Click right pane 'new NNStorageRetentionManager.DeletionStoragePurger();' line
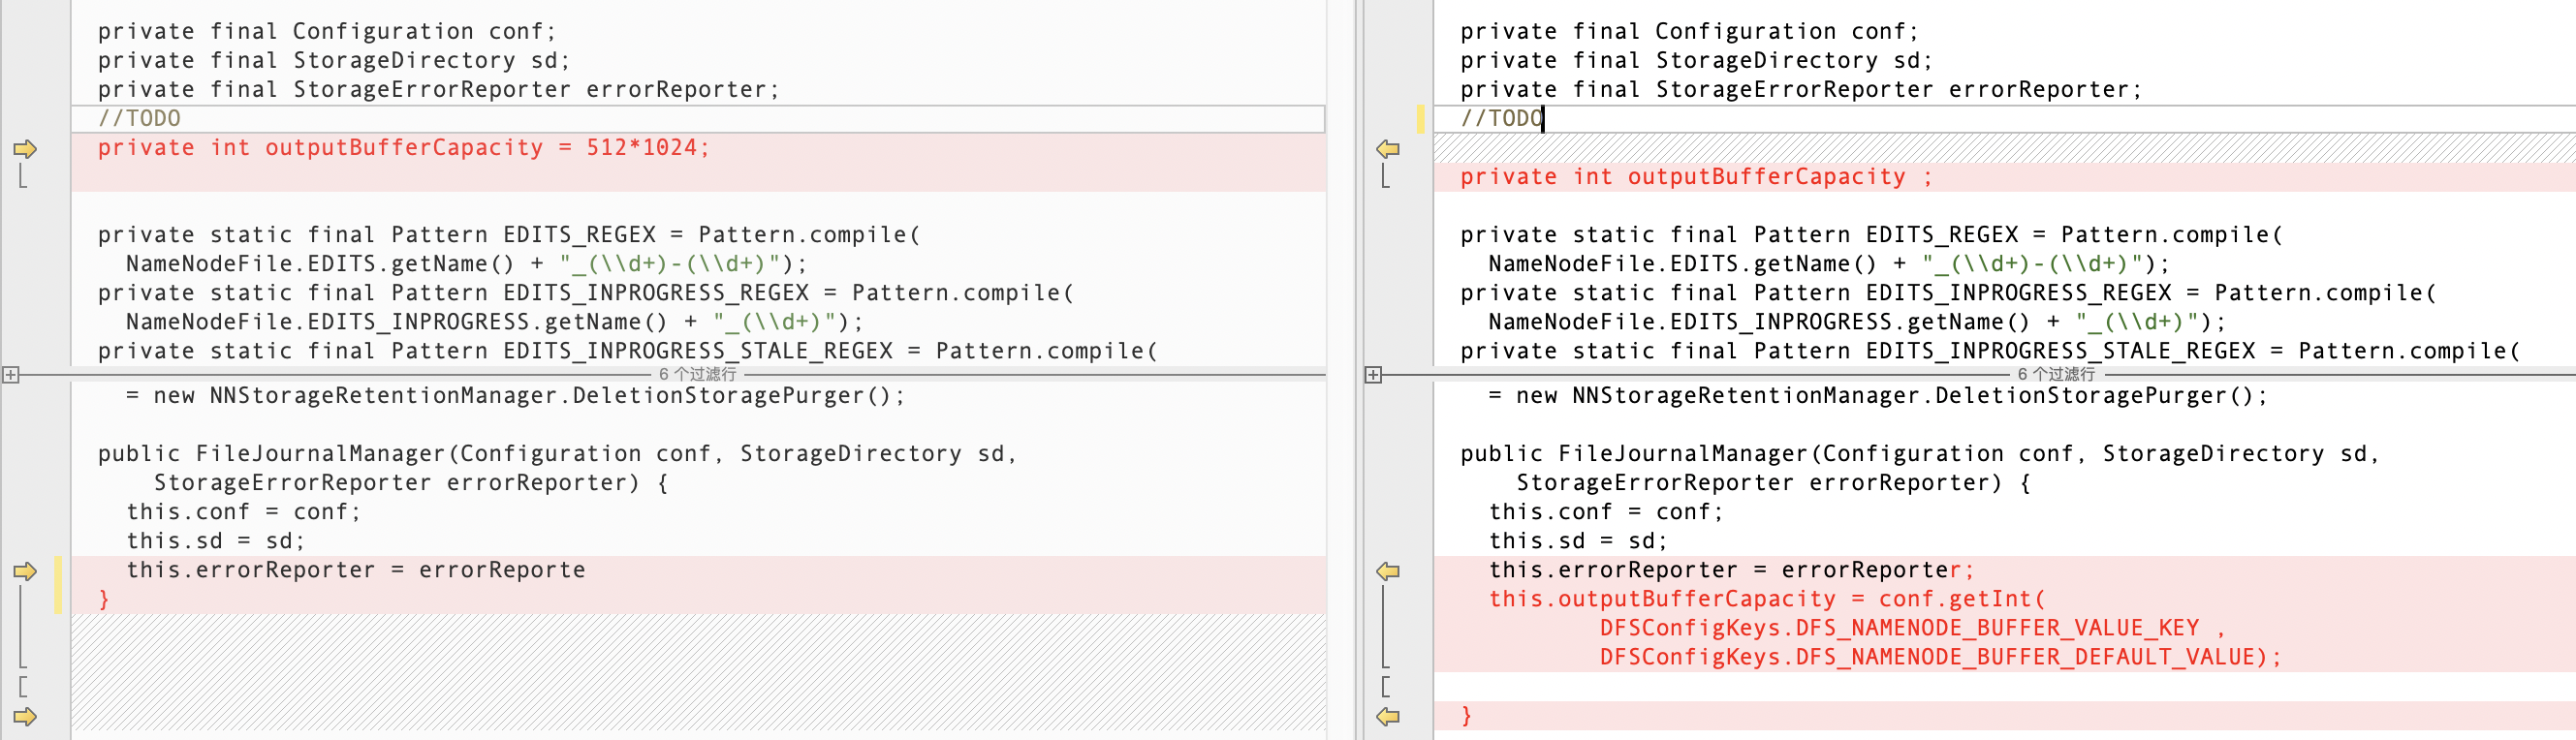 point(1878,396)
